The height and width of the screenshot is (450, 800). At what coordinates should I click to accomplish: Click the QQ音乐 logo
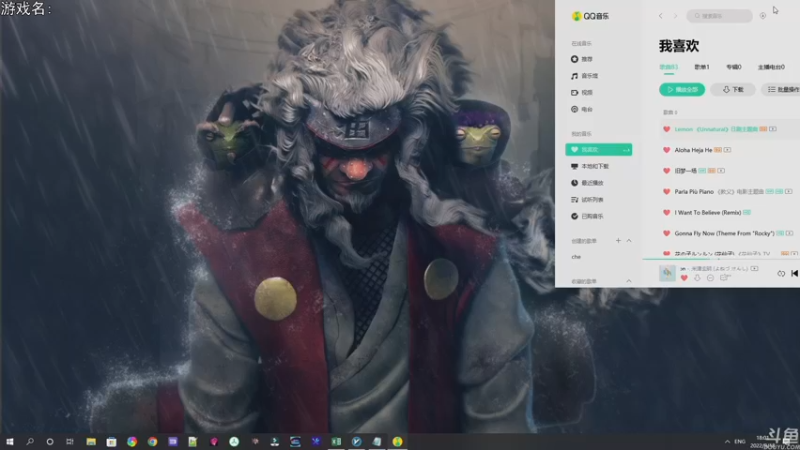click(x=590, y=16)
